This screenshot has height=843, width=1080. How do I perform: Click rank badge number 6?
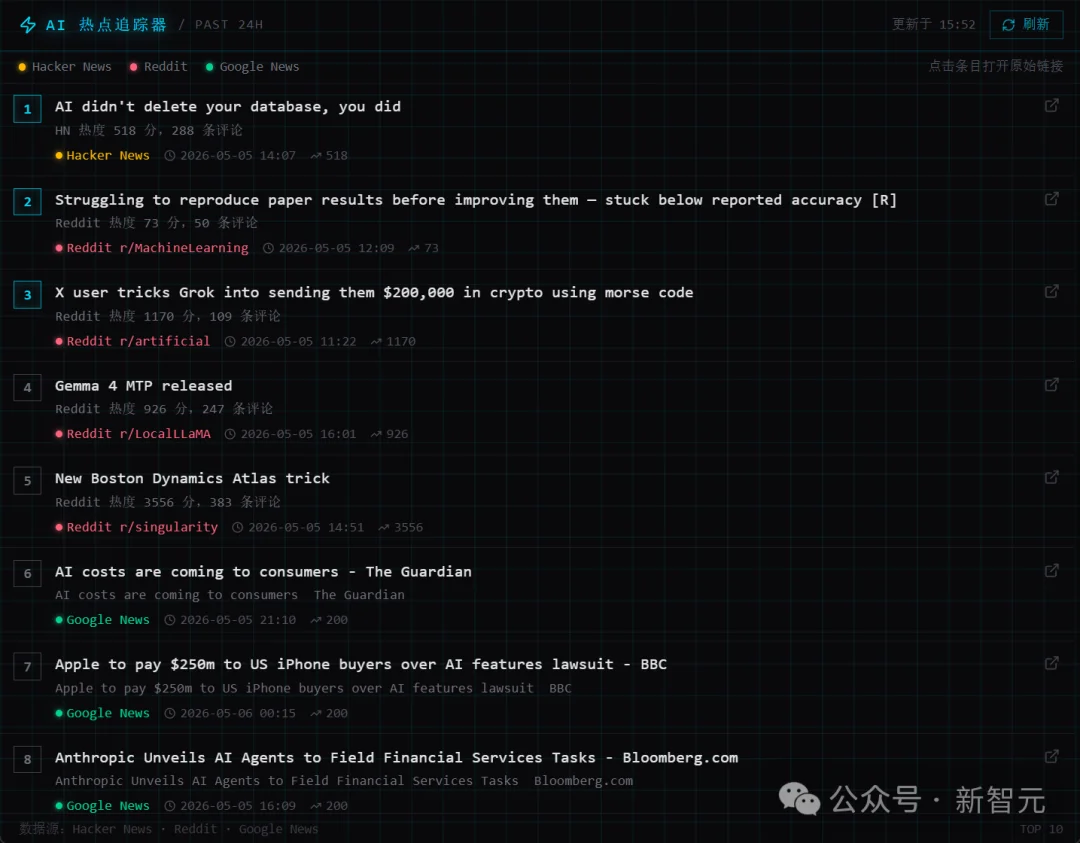(x=28, y=574)
